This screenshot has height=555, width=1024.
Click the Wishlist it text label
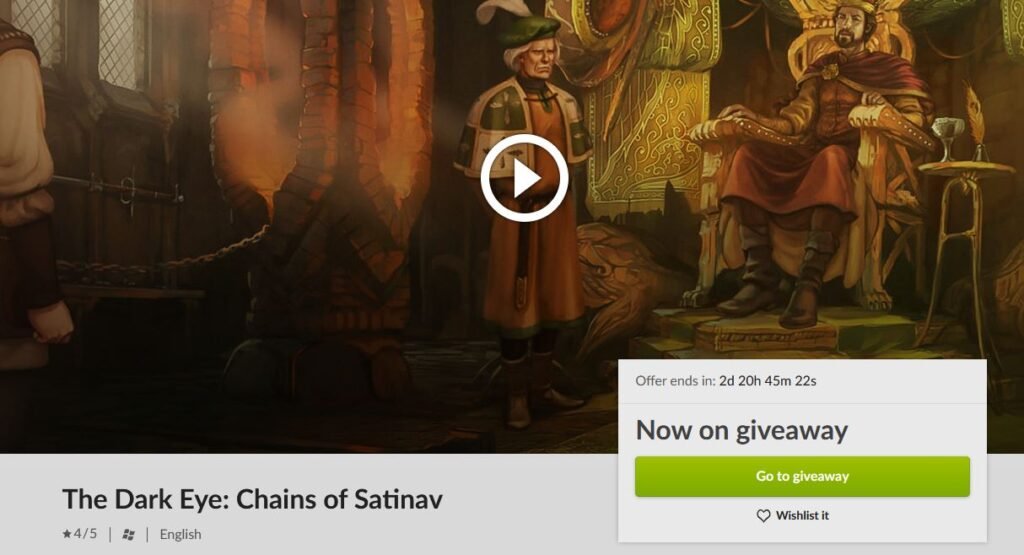(x=802, y=515)
